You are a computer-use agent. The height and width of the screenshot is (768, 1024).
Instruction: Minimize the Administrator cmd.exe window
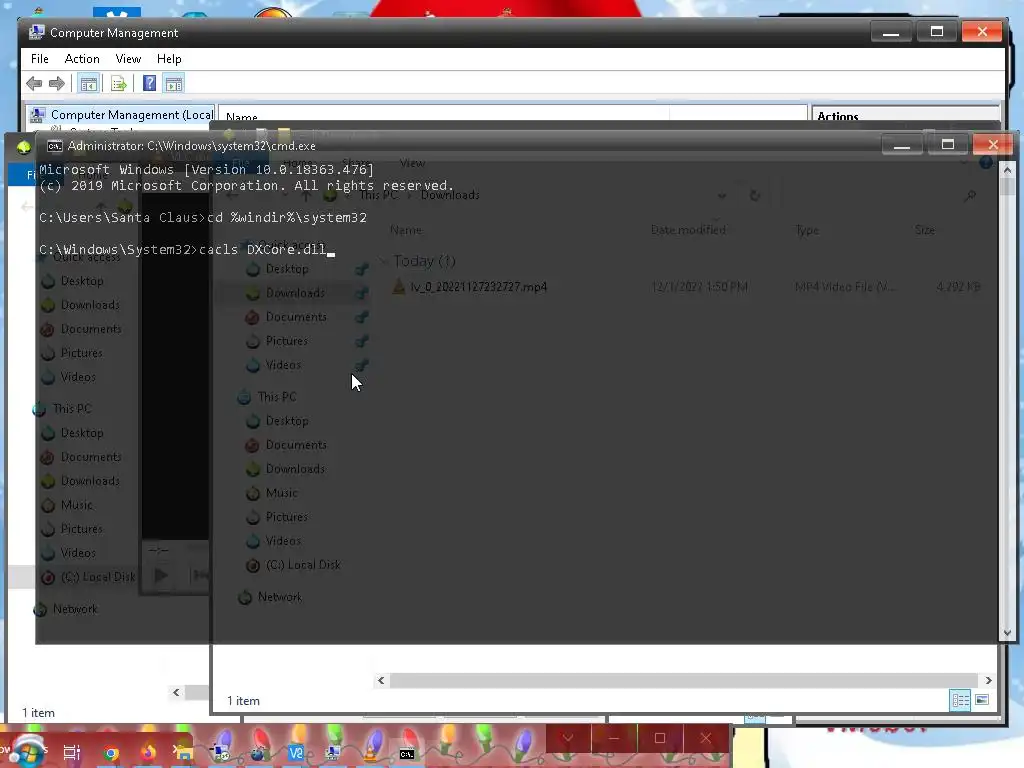click(x=902, y=145)
